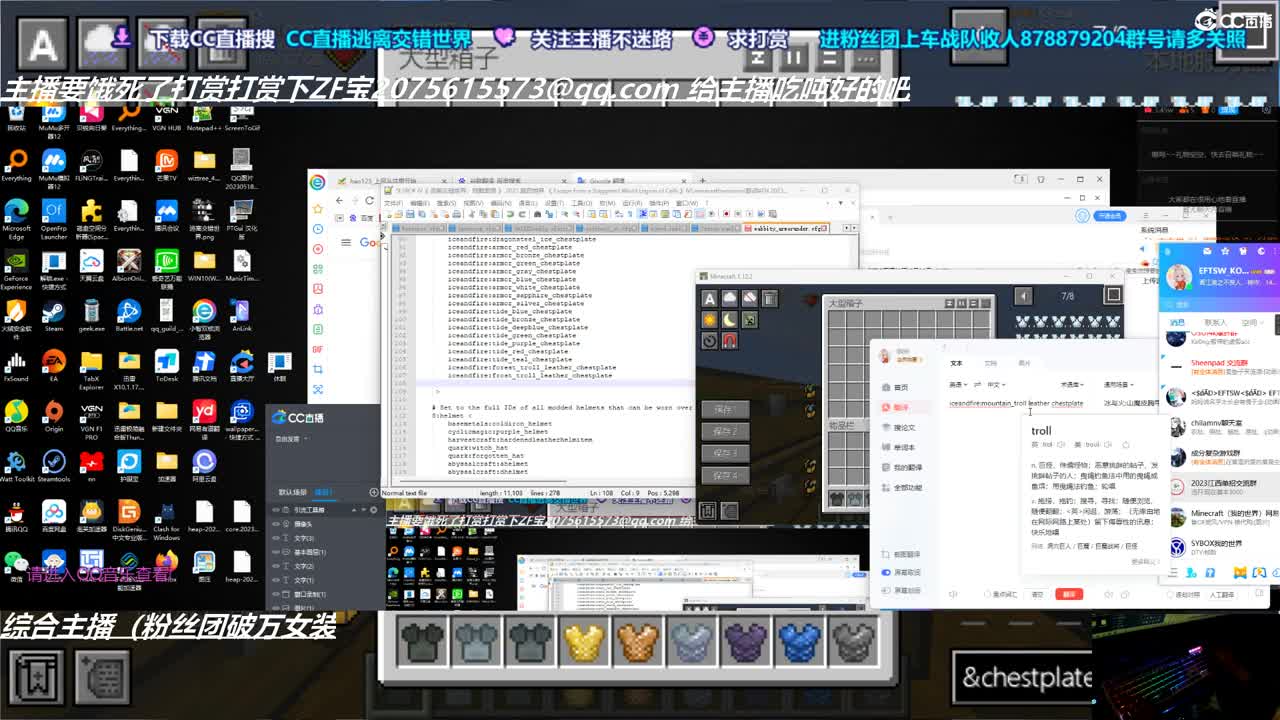Toggle the 屏幕取词 switch in translator
The width and height of the screenshot is (1280, 720).
886,572
